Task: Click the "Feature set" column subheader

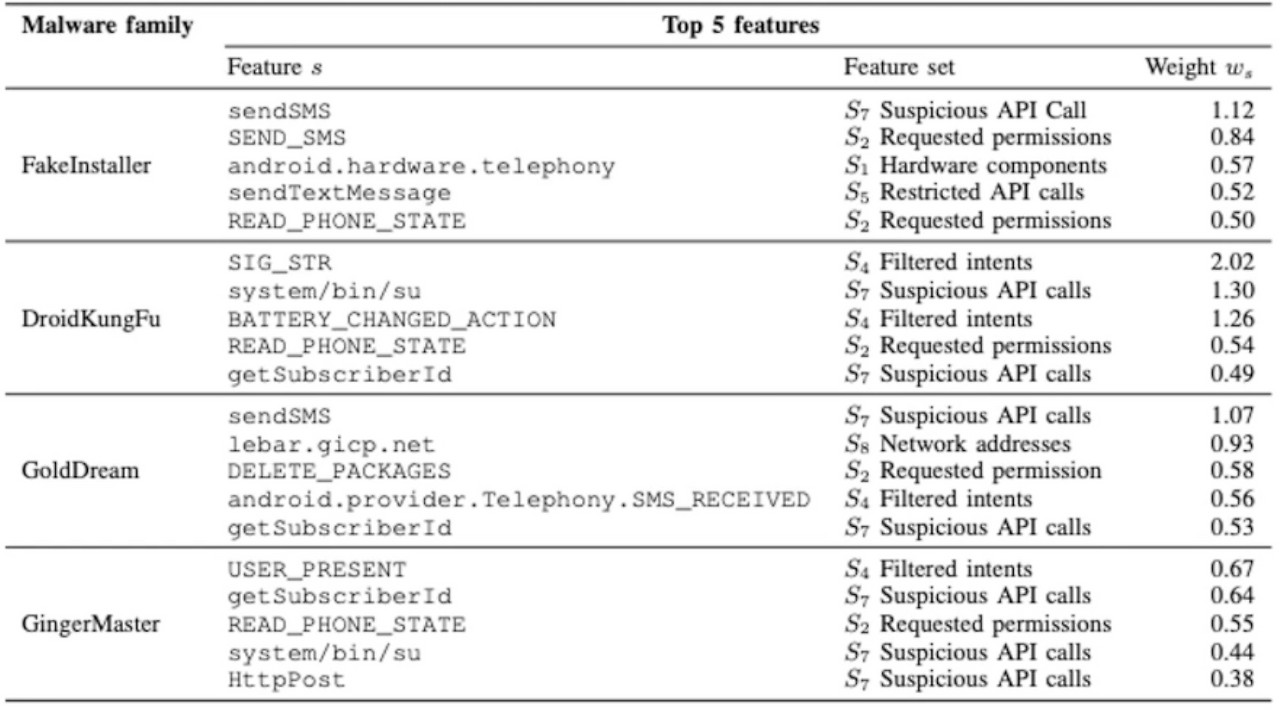Action: pos(899,70)
